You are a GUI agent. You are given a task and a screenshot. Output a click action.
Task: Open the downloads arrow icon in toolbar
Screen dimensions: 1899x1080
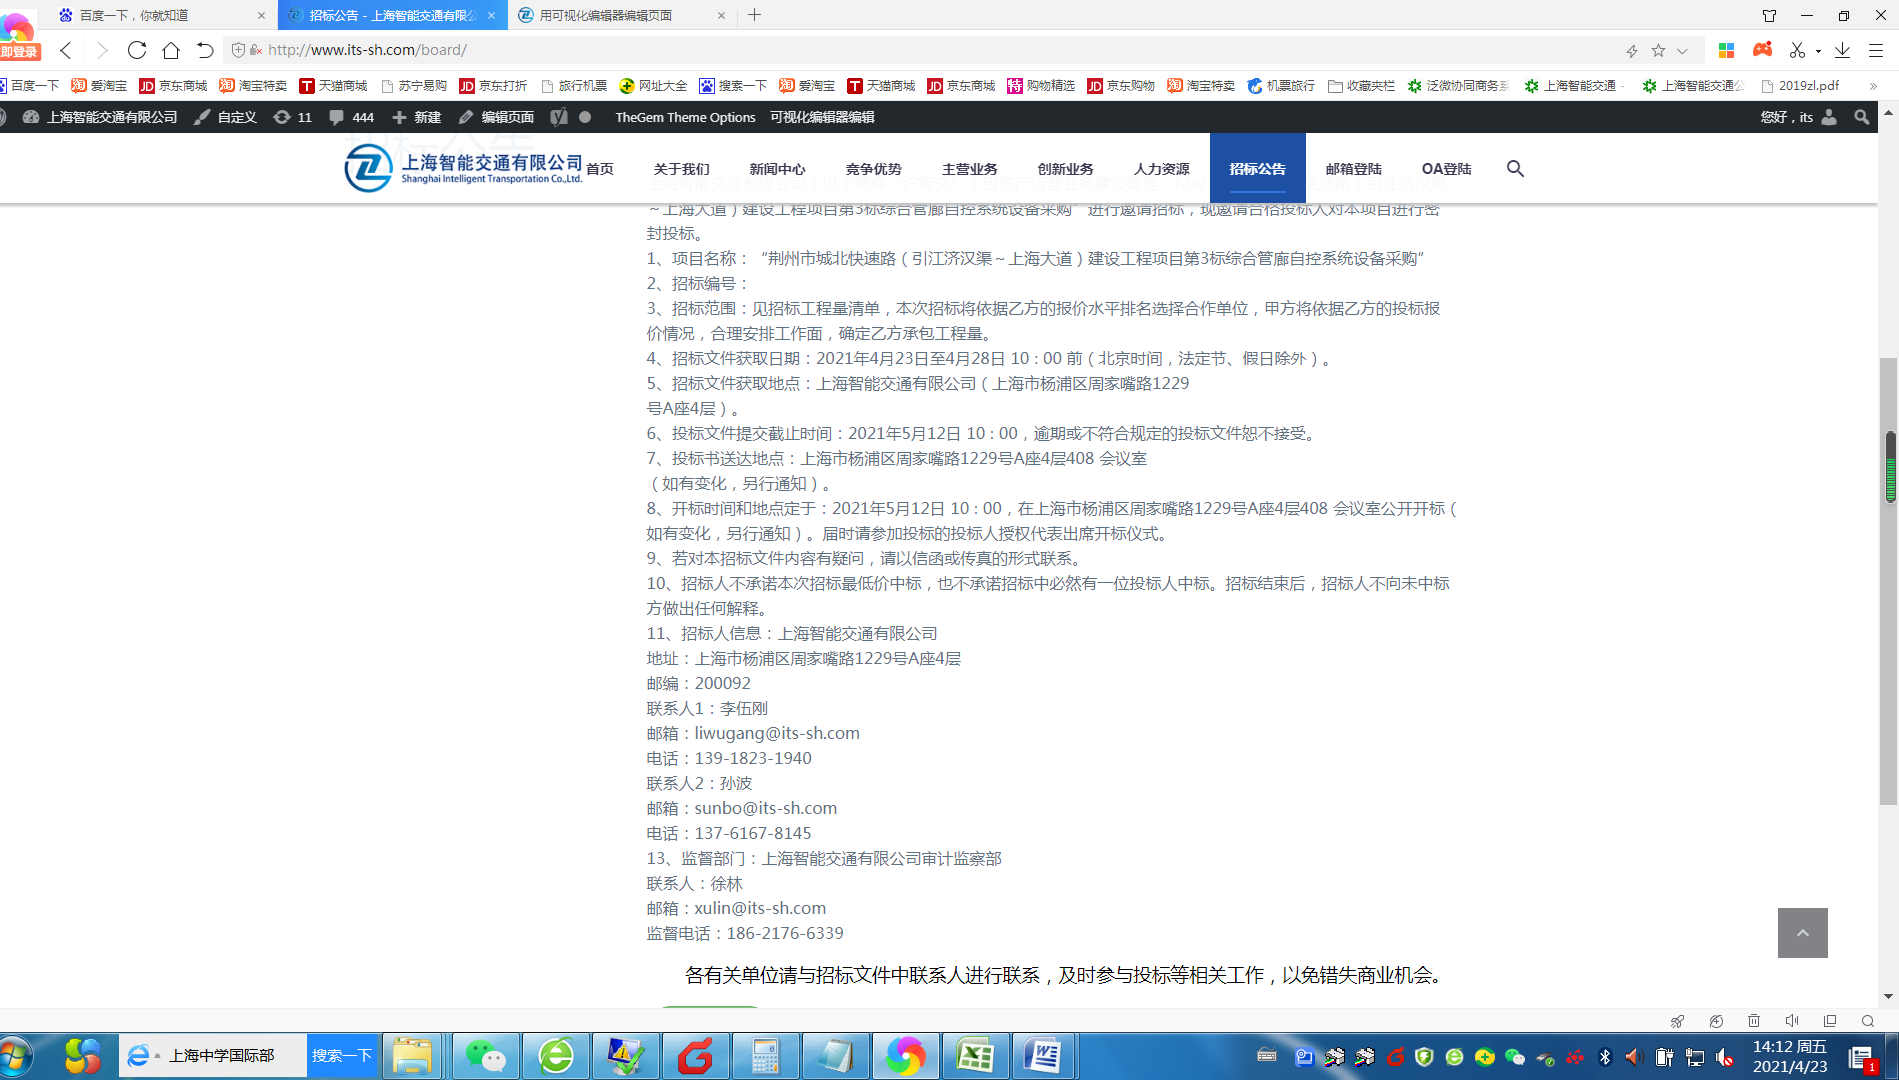[1842, 50]
